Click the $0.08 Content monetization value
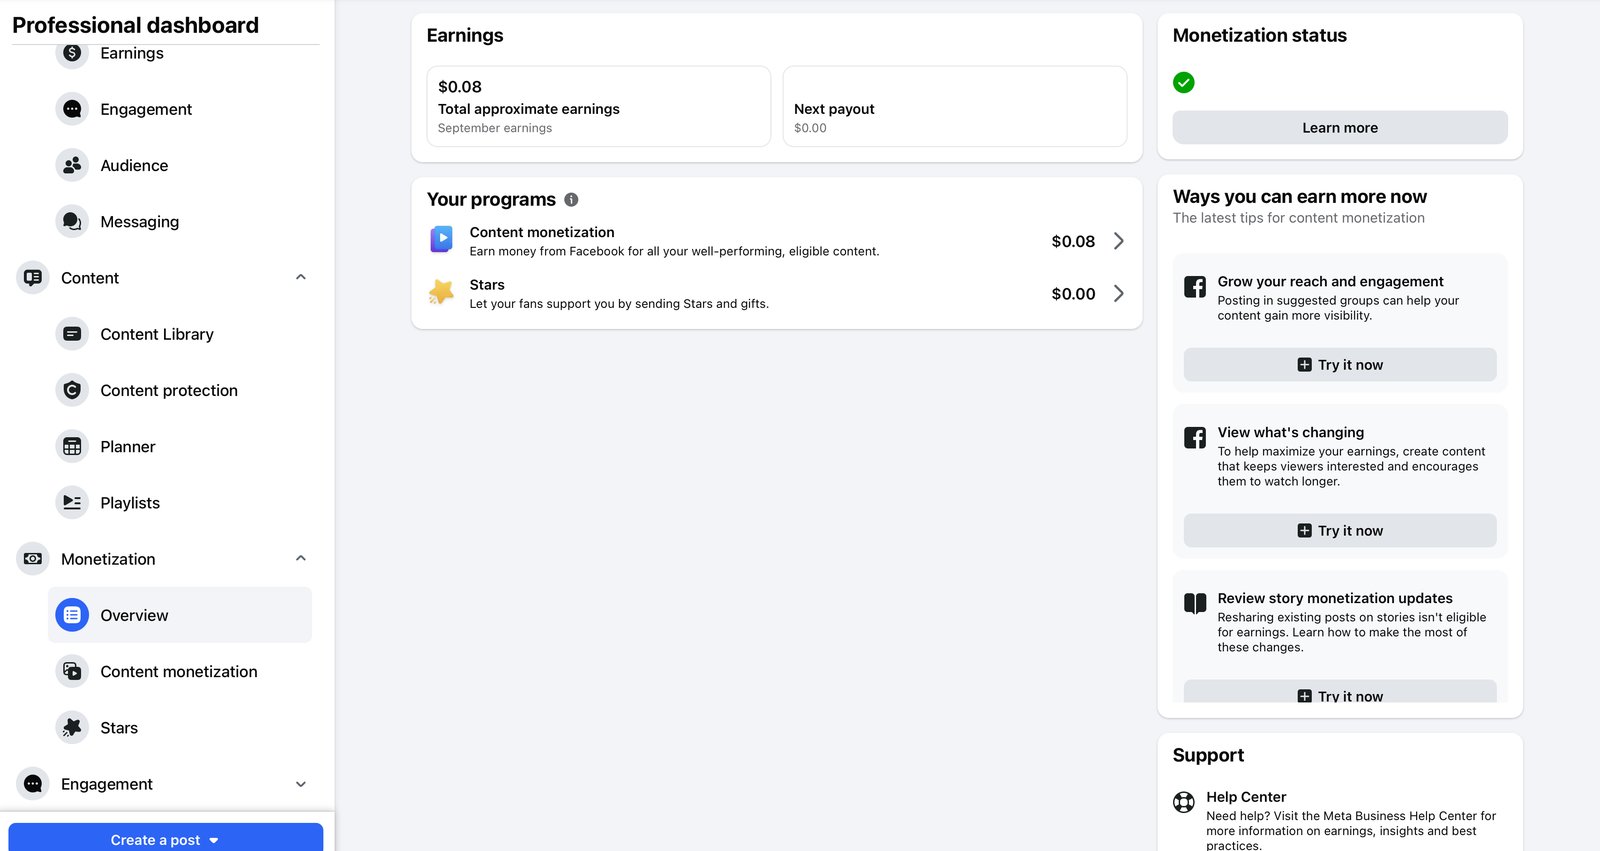This screenshot has width=1600, height=851. (x=1073, y=241)
